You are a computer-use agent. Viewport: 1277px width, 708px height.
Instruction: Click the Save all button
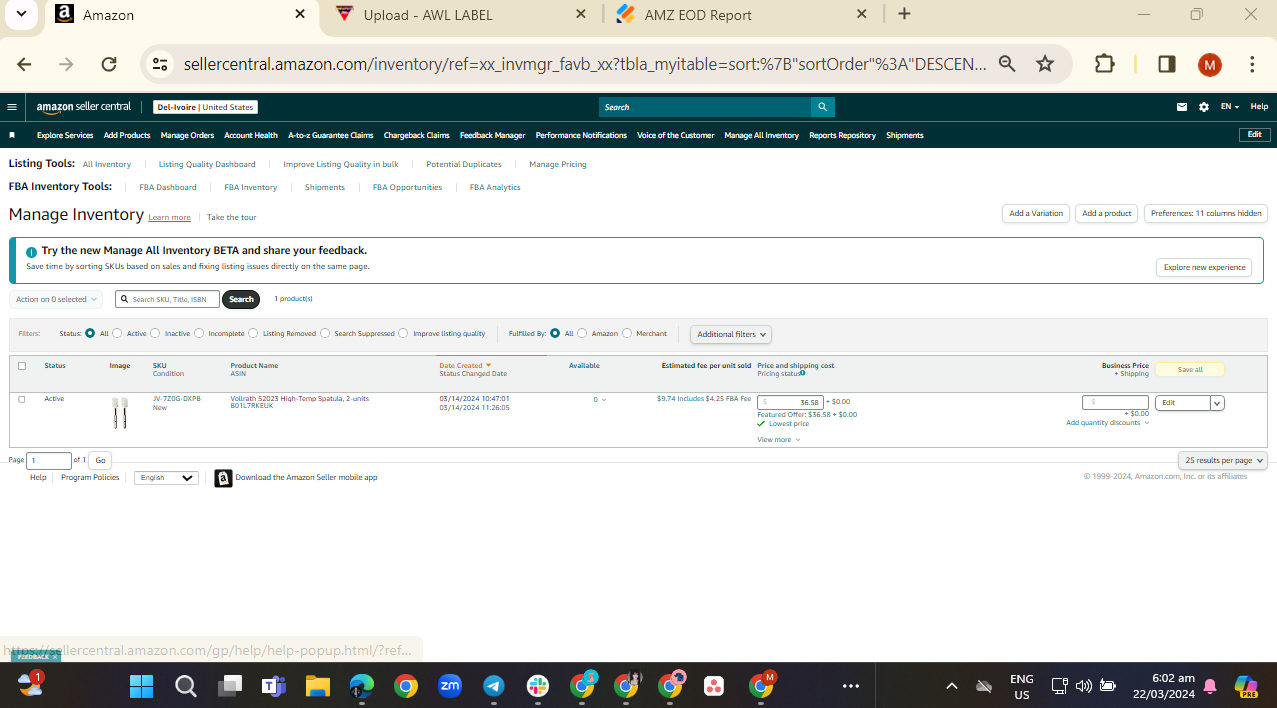tap(1190, 369)
